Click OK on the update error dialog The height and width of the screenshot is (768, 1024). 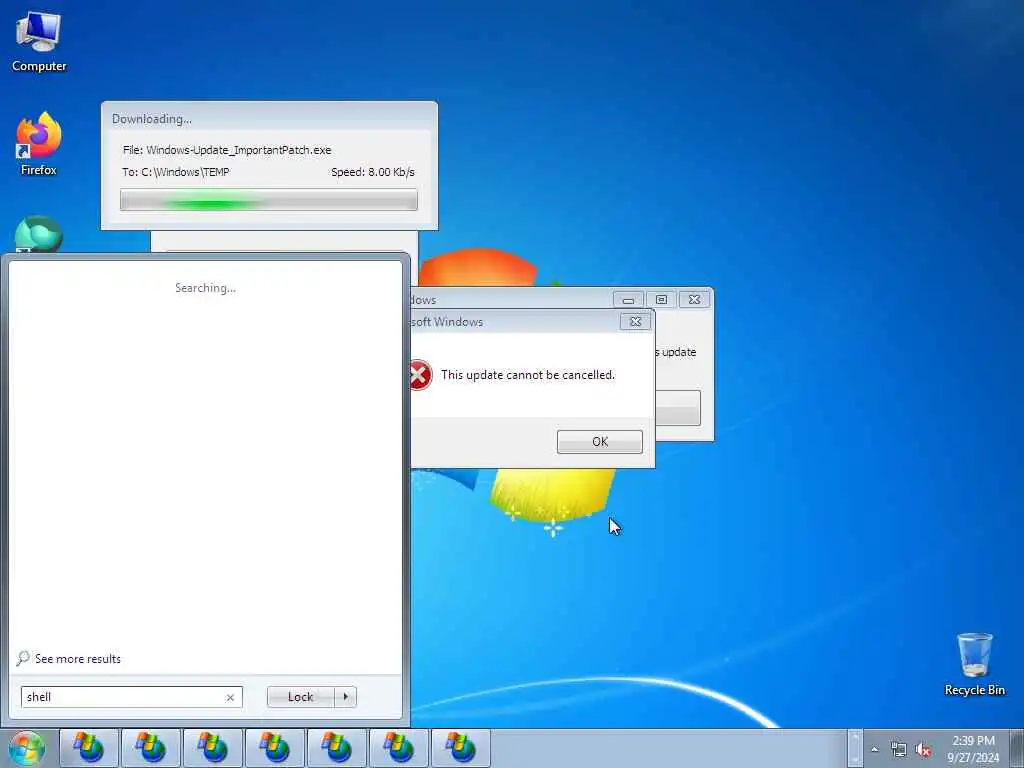click(600, 441)
